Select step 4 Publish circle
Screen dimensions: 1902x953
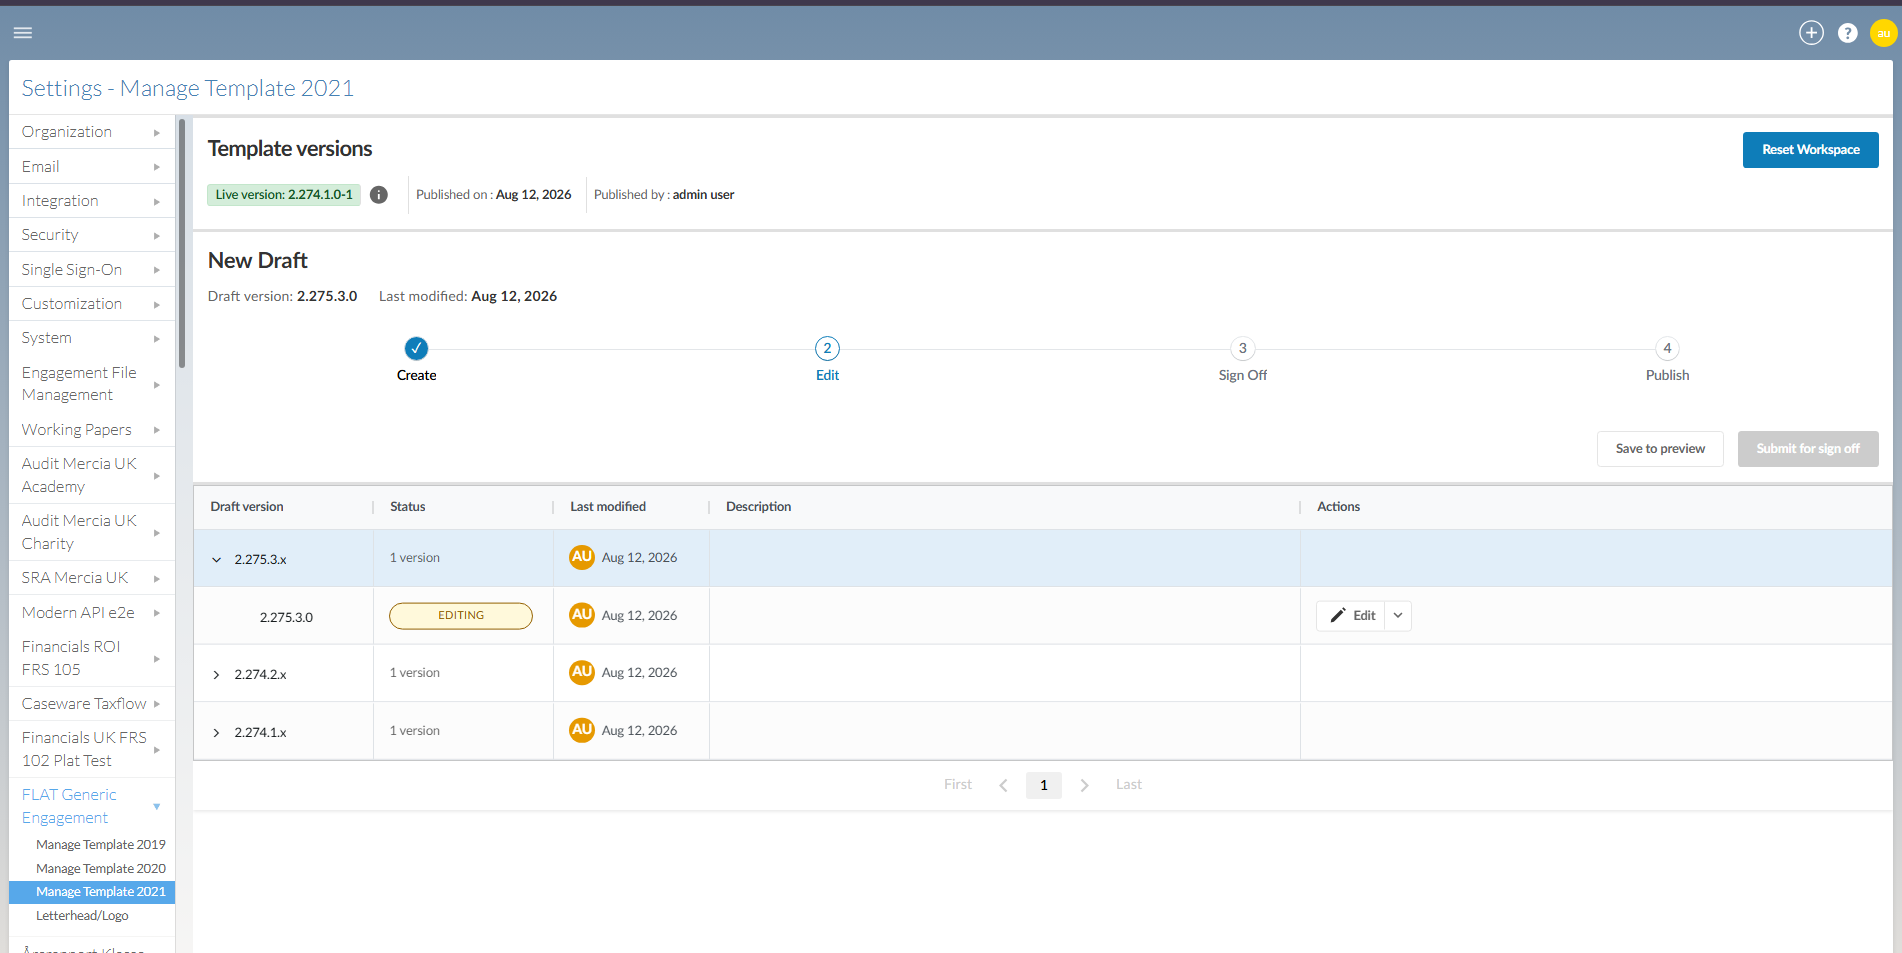point(1667,348)
